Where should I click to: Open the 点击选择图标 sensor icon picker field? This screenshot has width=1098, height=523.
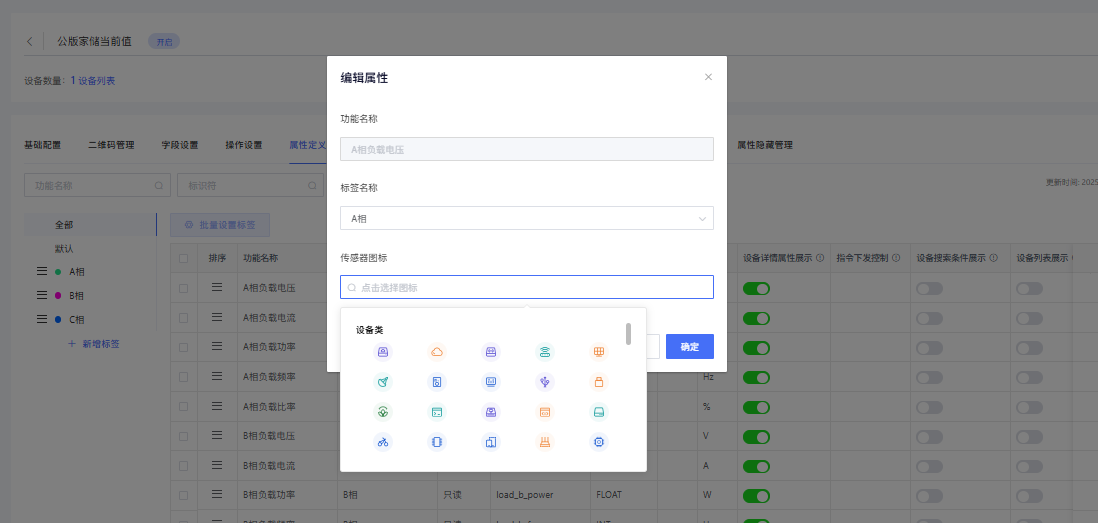point(526,287)
